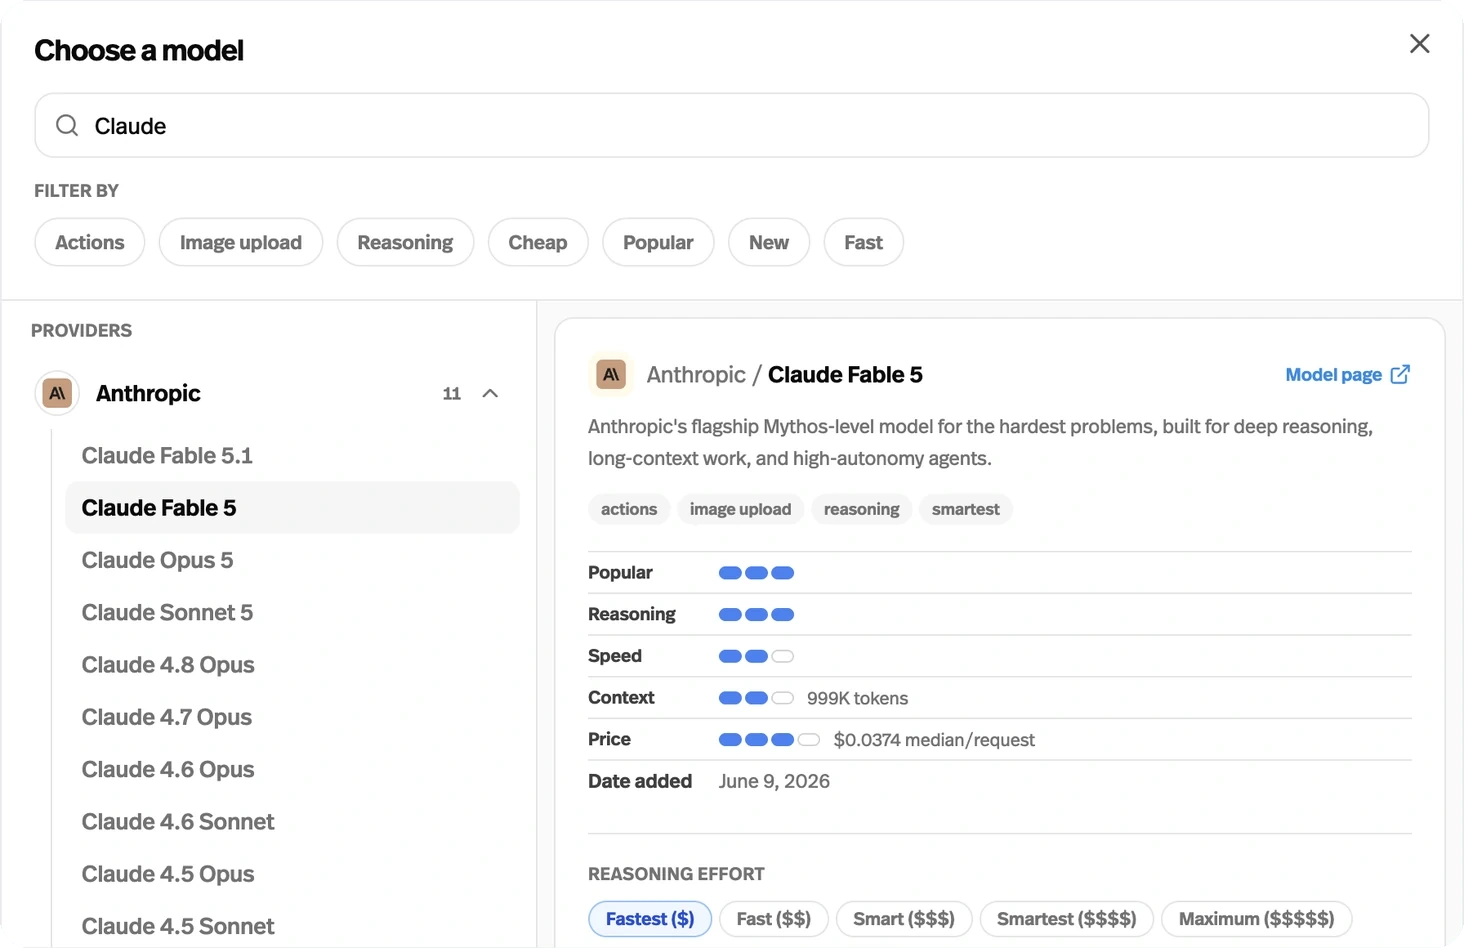Select Claude 4.7 Opus model
Image resolution: width=1464 pixels, height=948 pixels.
(292, 717)
